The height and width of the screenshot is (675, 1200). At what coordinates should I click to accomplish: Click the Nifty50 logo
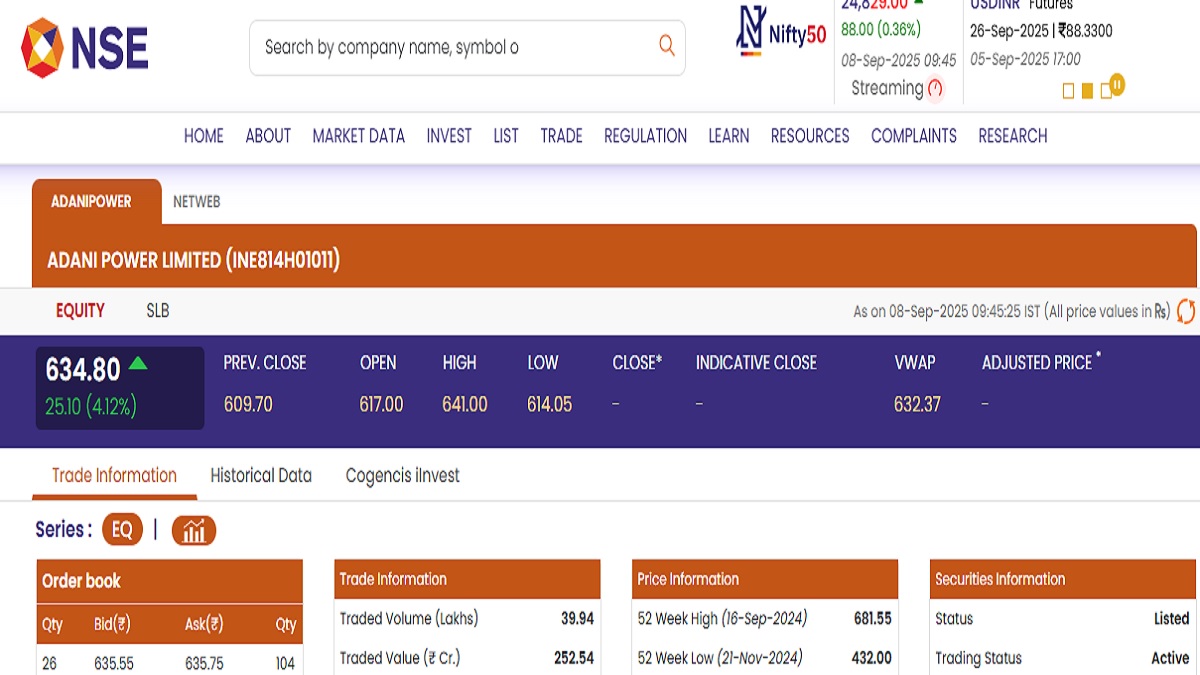click(x=781, y=30)
